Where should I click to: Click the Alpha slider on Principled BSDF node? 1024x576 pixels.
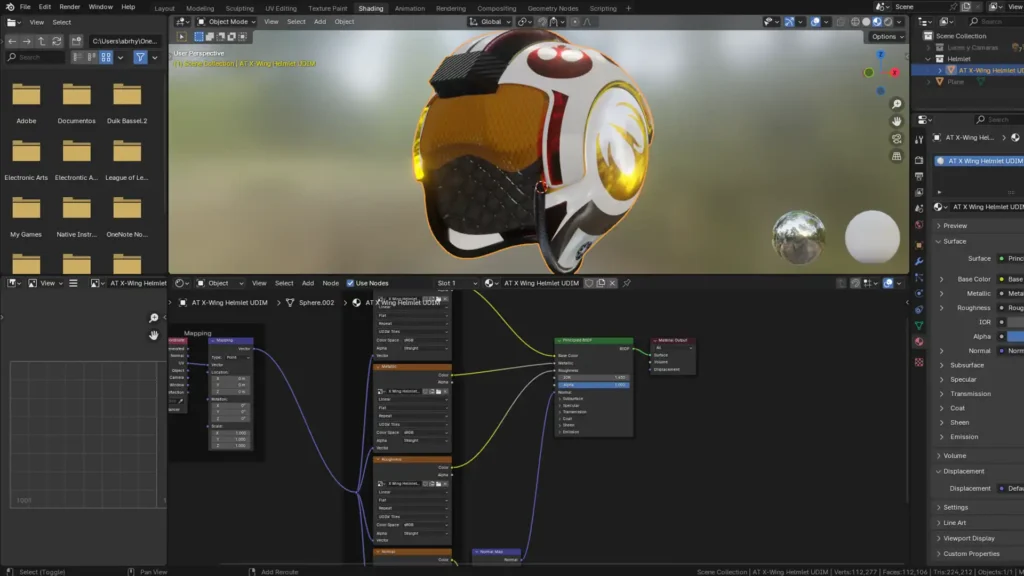pos(594,384)
